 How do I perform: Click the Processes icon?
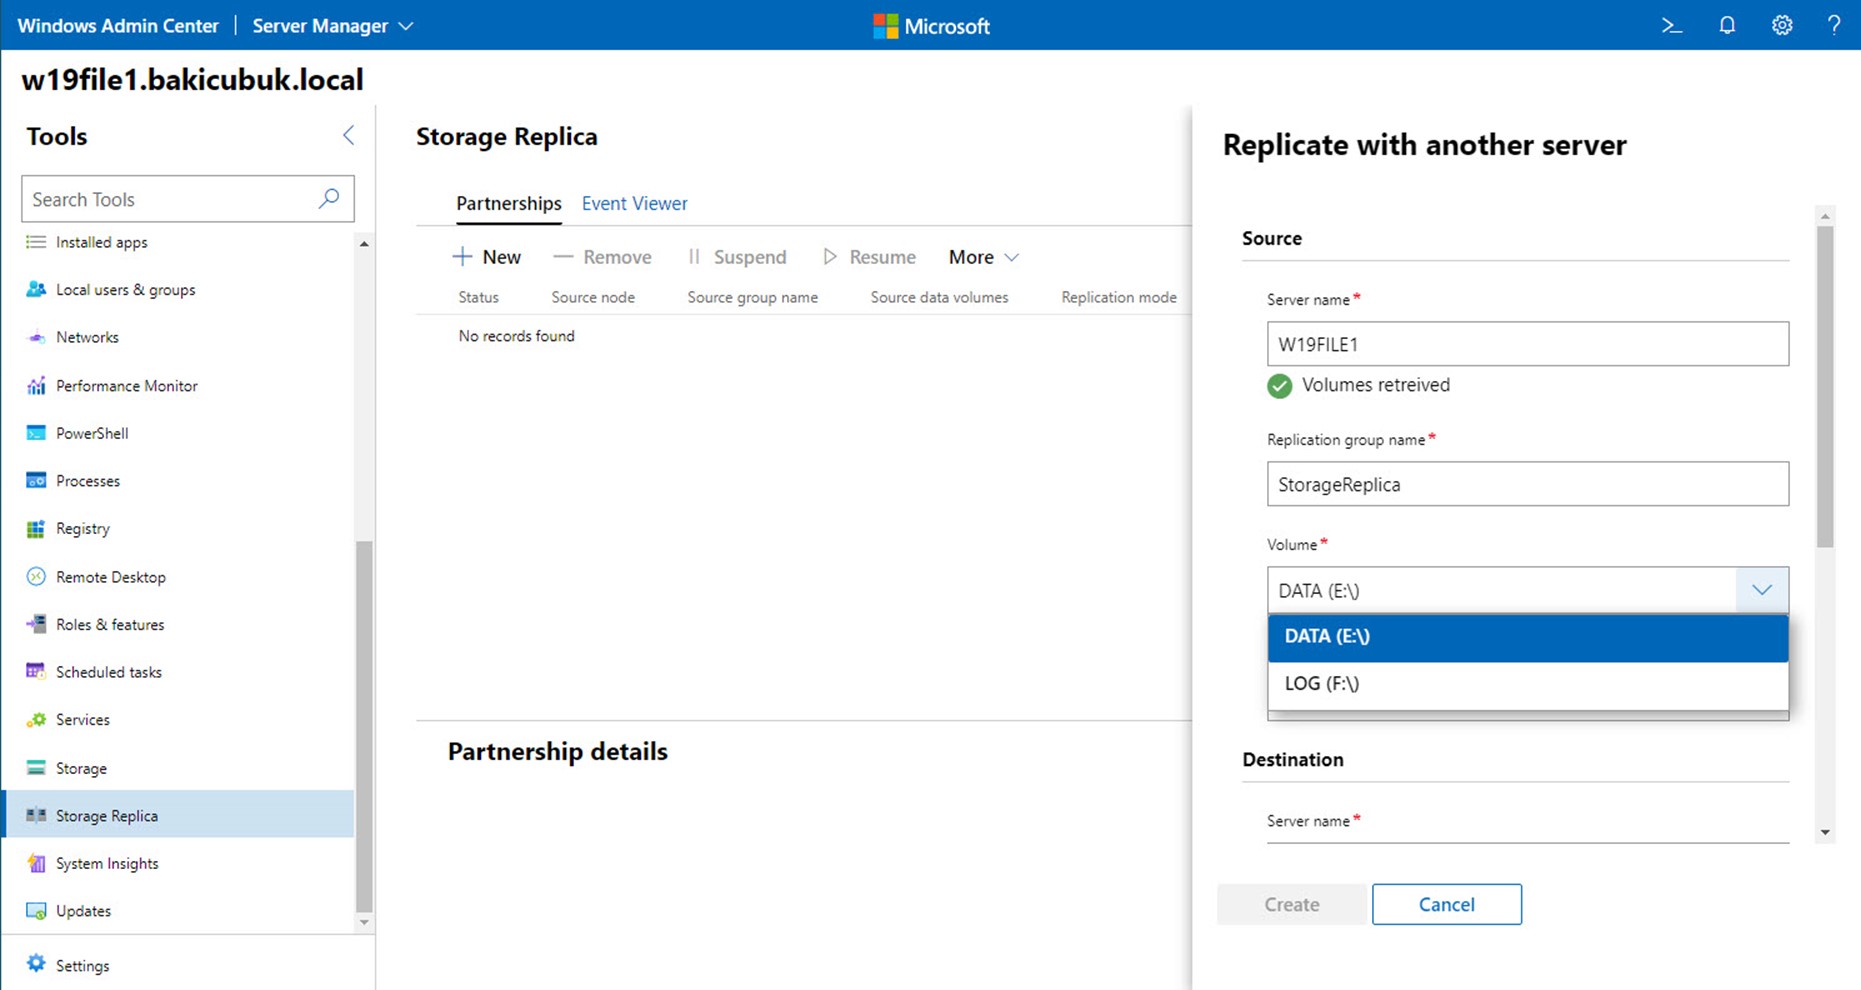36,481
